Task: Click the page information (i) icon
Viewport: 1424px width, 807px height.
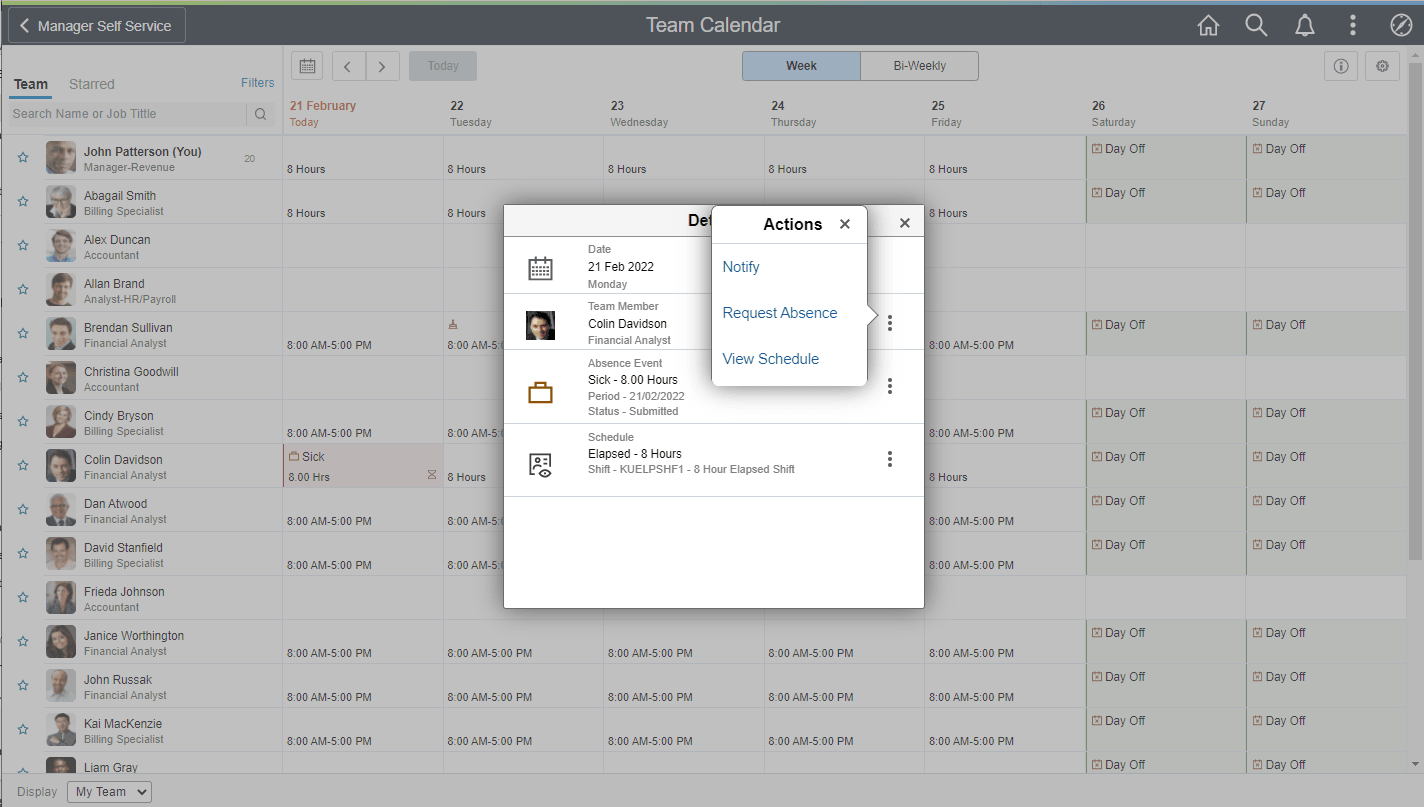Action: coord(1341,65)
